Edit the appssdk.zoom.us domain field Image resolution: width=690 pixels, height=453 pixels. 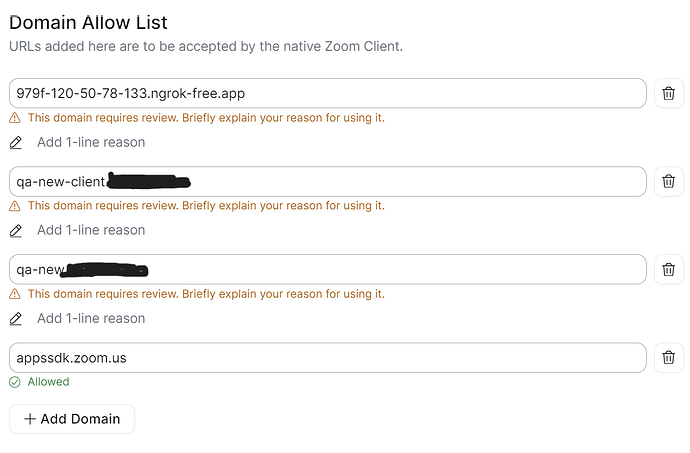coord(327,358)
